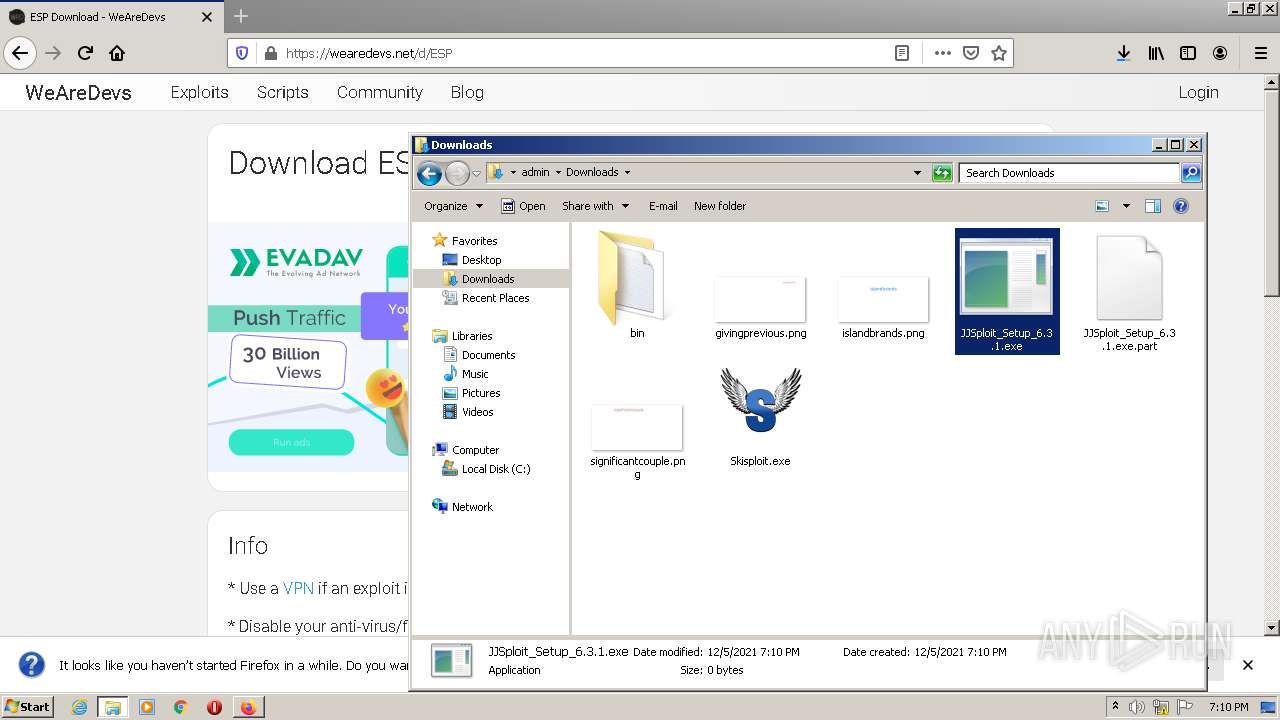Open Internet Explorer from taskbar
Screen dimensions: 1280x720
79,707
